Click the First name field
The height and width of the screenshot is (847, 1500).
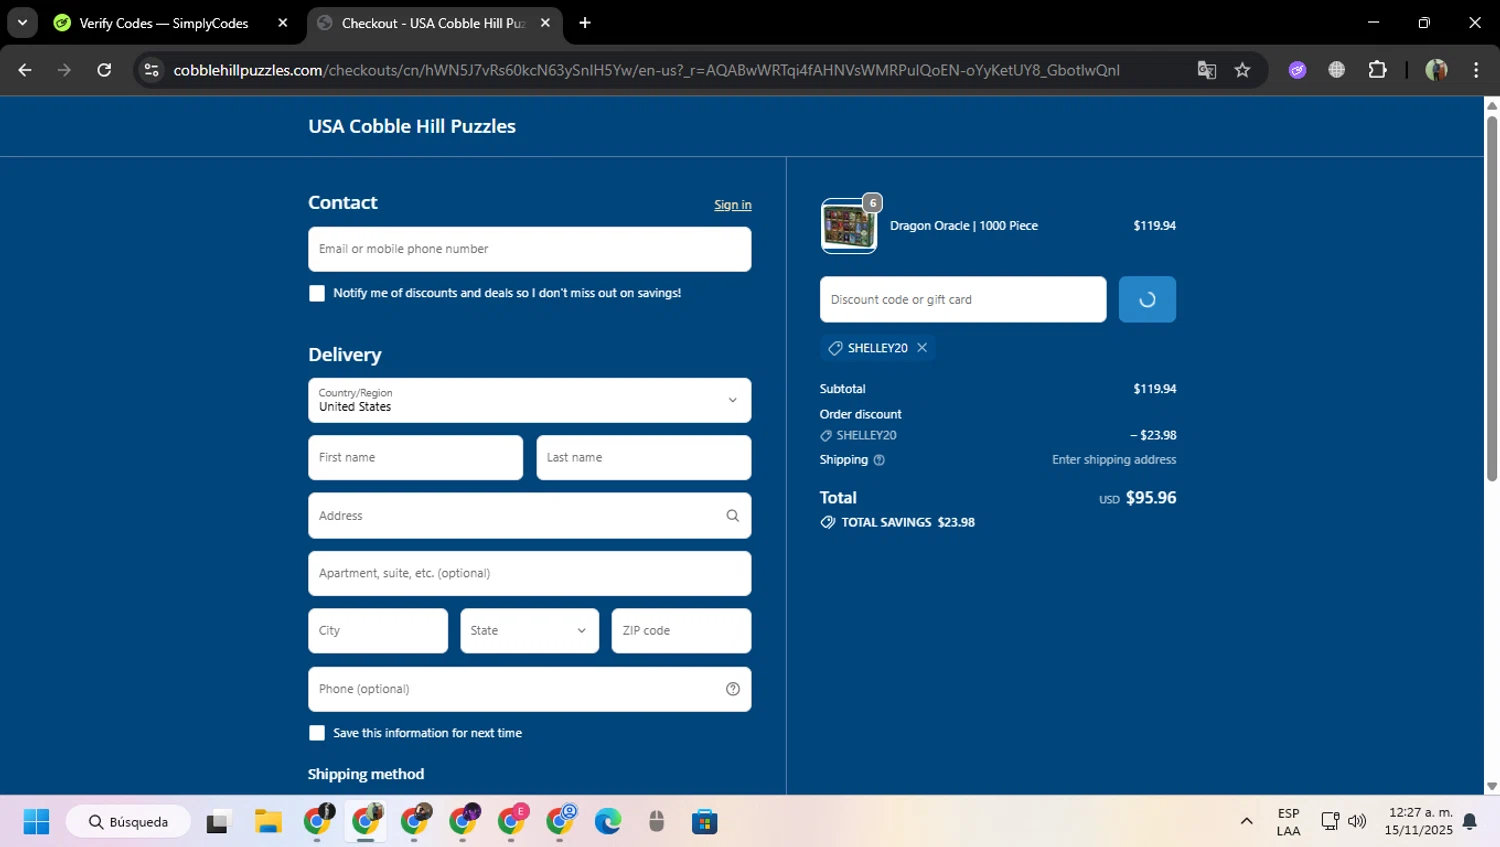pos(415,457)
